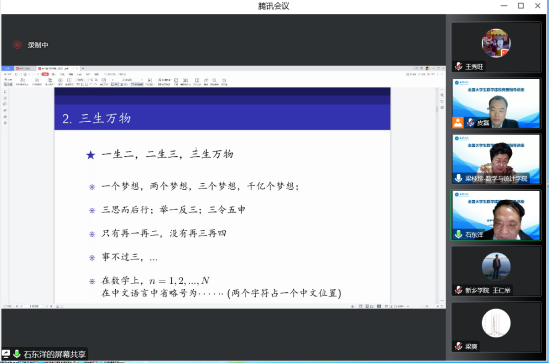Viewport: 549px width, 363px height.
Task: Click the muted microphone icon beside 新乡学院 王仁举
Action: pos(459,290)
